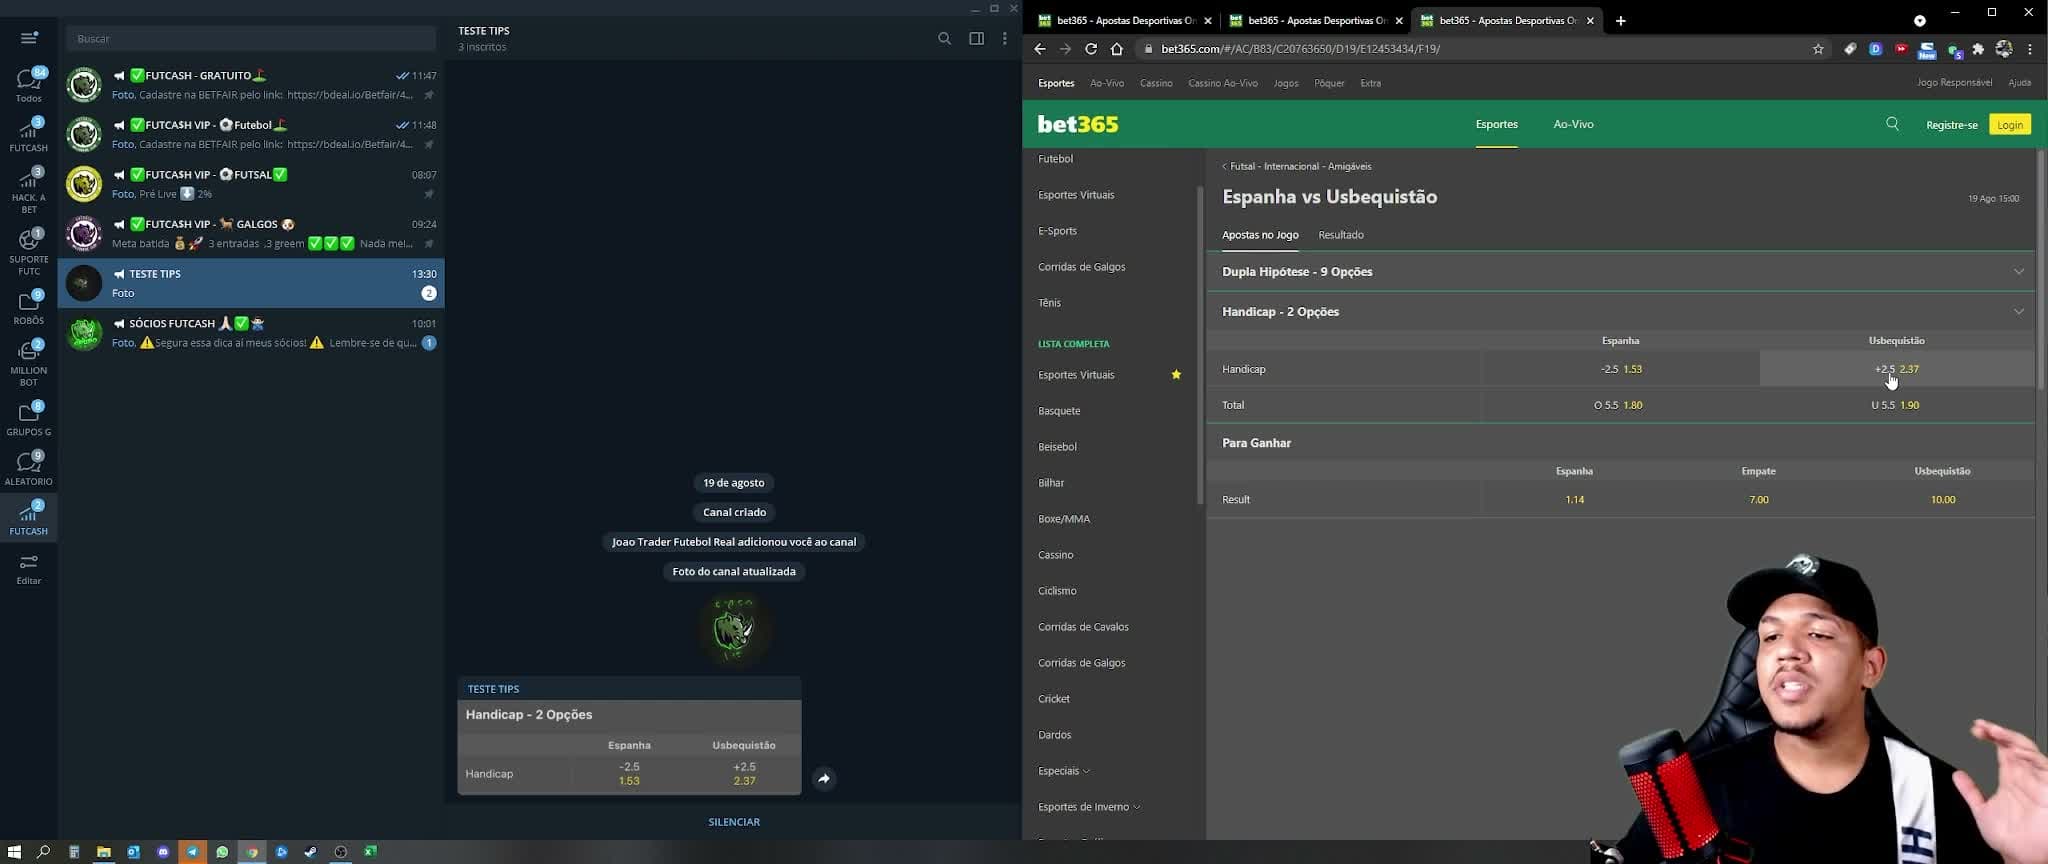Expand the Especiais sports category

point(1064,771)
